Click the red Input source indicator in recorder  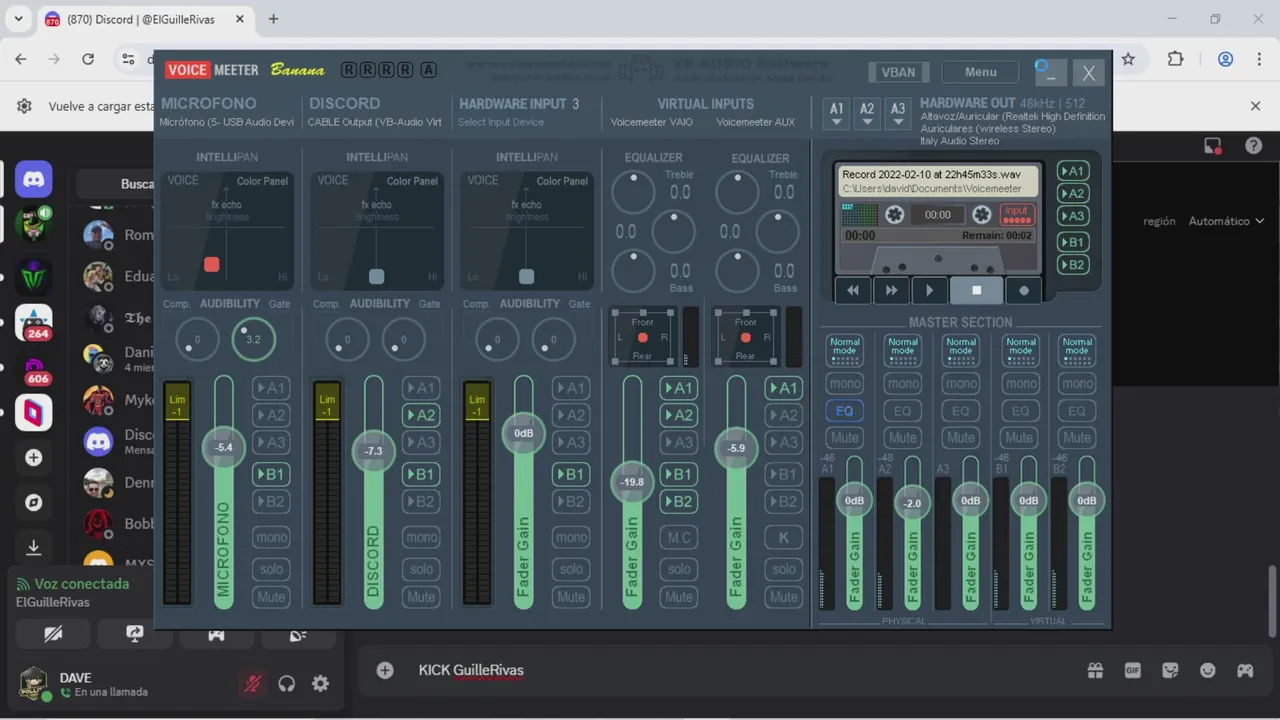coord(1017,215)
